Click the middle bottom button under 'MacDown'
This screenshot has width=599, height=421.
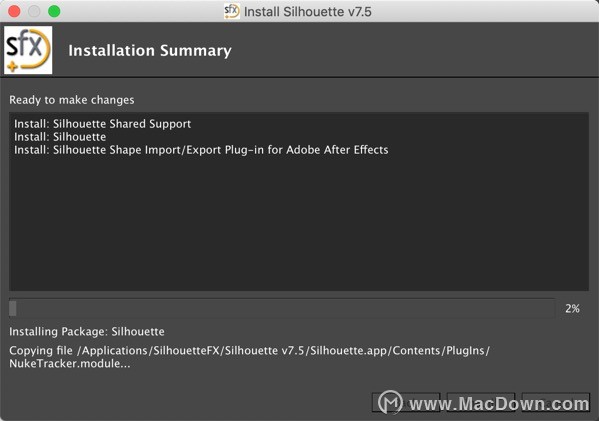click(481, 403)
